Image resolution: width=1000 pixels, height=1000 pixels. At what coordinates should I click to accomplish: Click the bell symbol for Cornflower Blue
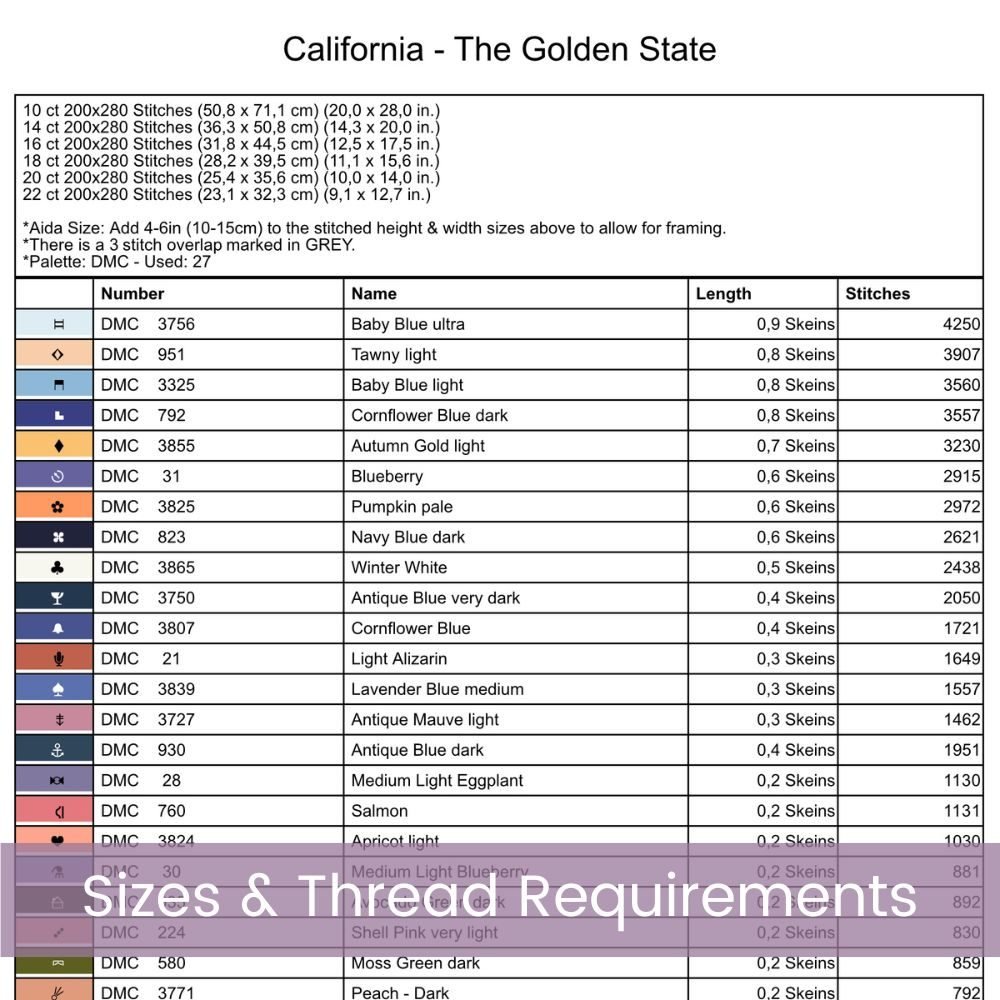(x=57, y=628)
